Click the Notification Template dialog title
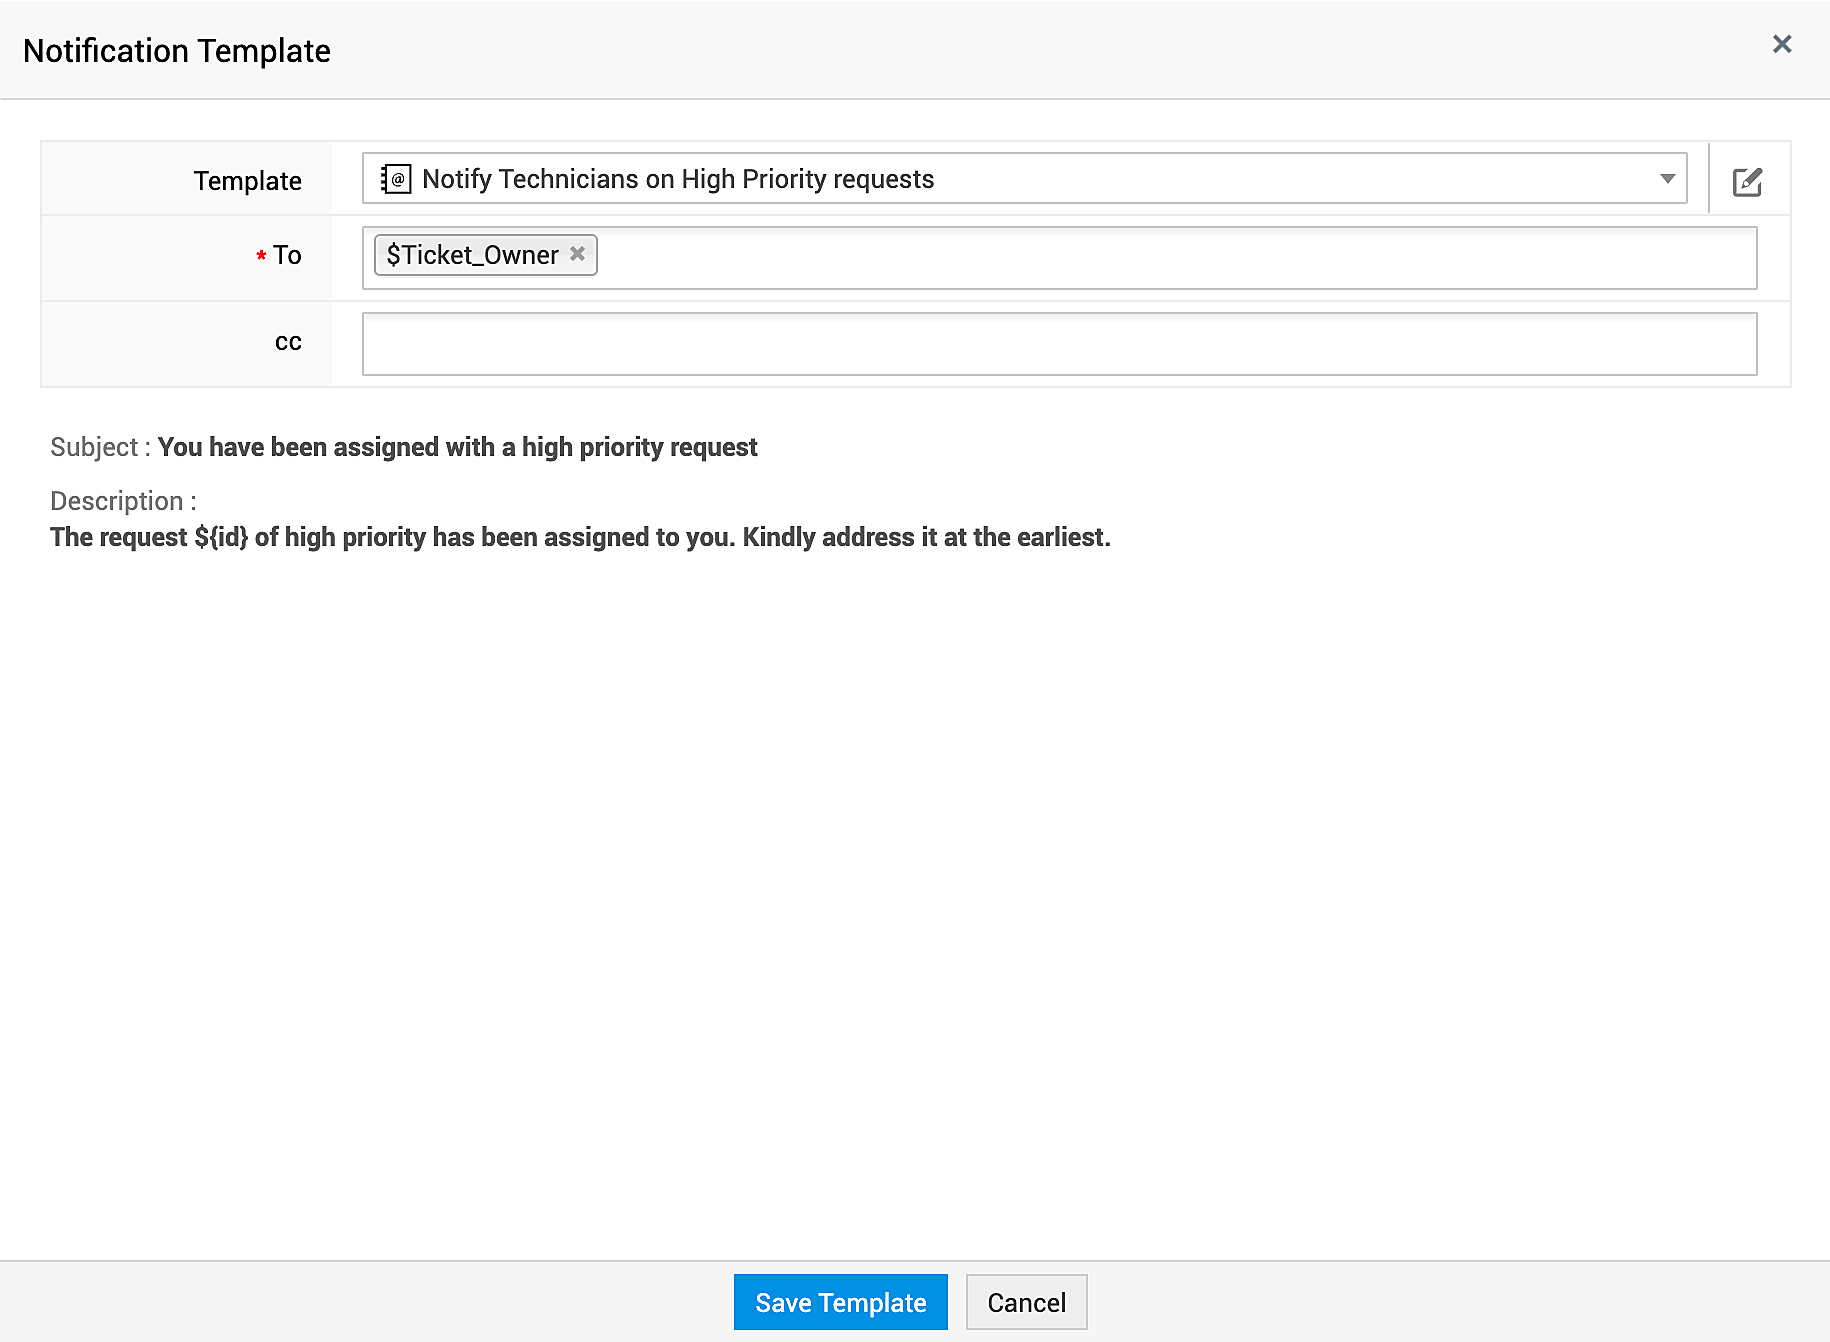 click(177, 51)
